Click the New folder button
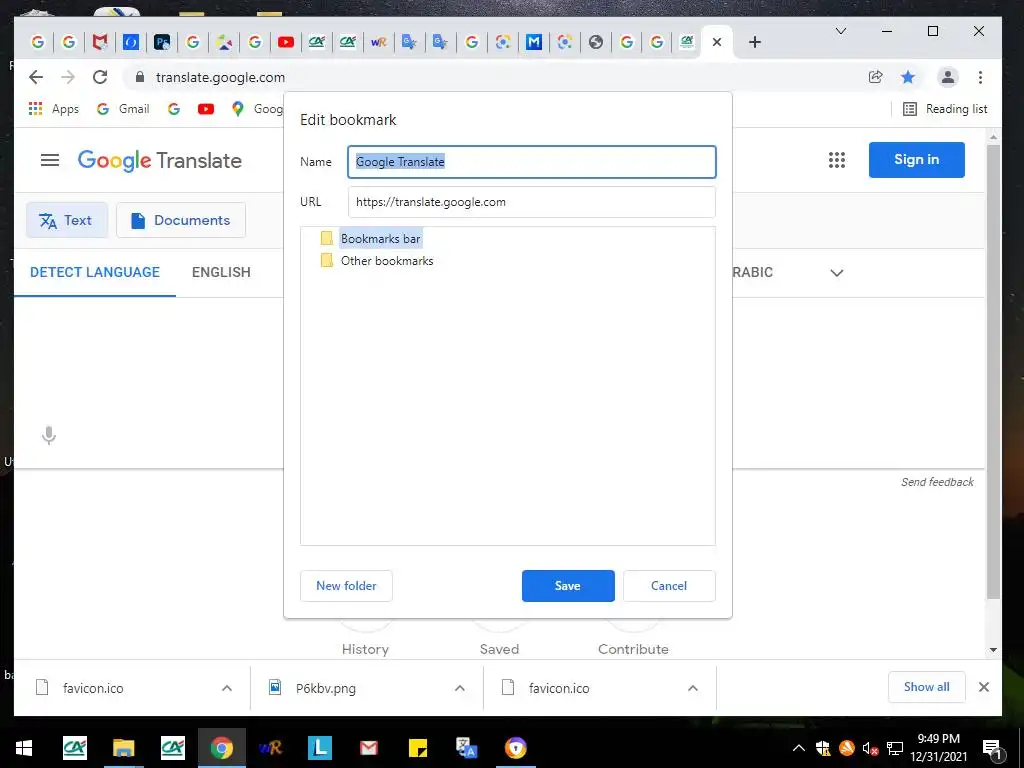Image resolution: width=1024 pixels, height=768 pixels. point(346,586)
